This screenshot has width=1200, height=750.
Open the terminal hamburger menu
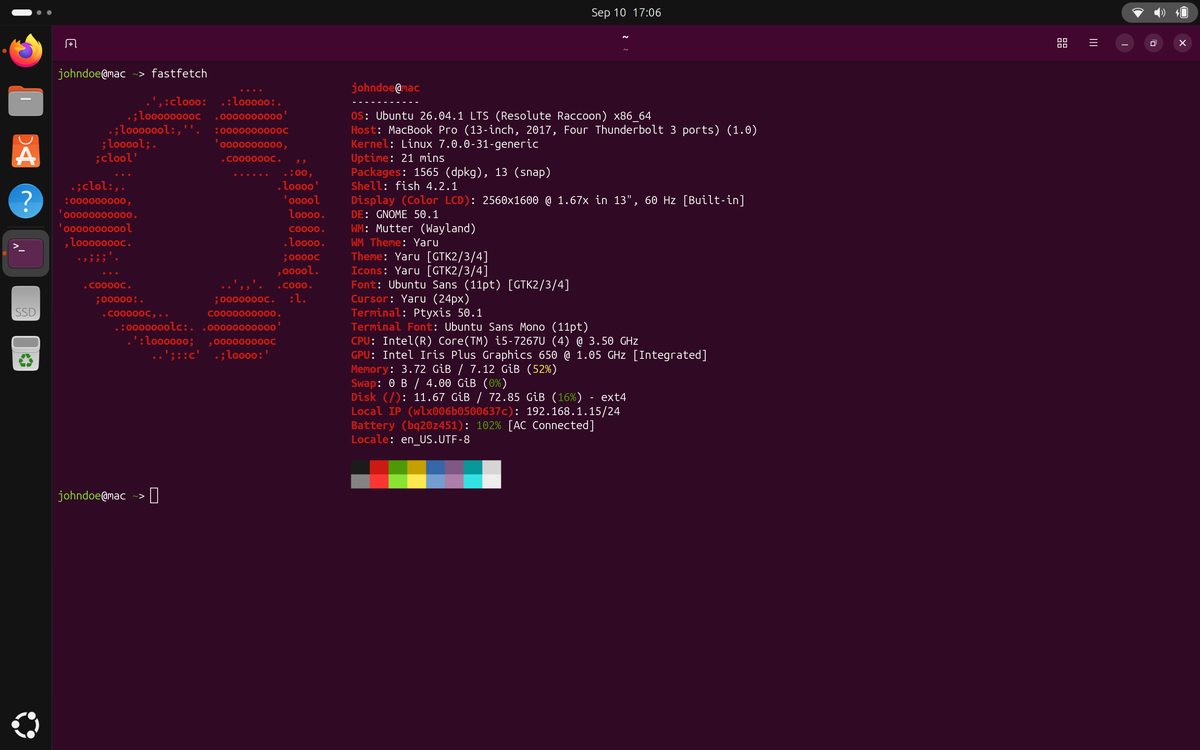click(x=1093, y=43)
